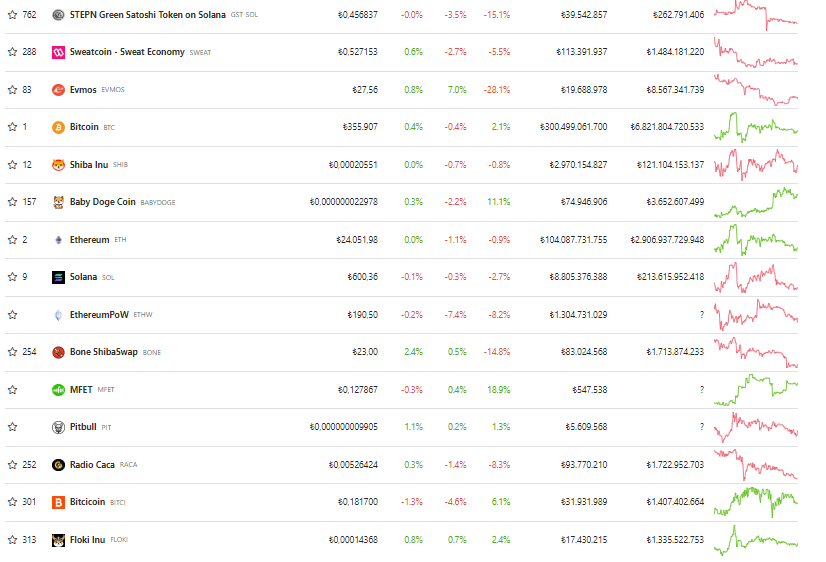Toggle favorite star for Sweatcoin
This screenshot has height=562, width=826.
click(x=13, y=52)
